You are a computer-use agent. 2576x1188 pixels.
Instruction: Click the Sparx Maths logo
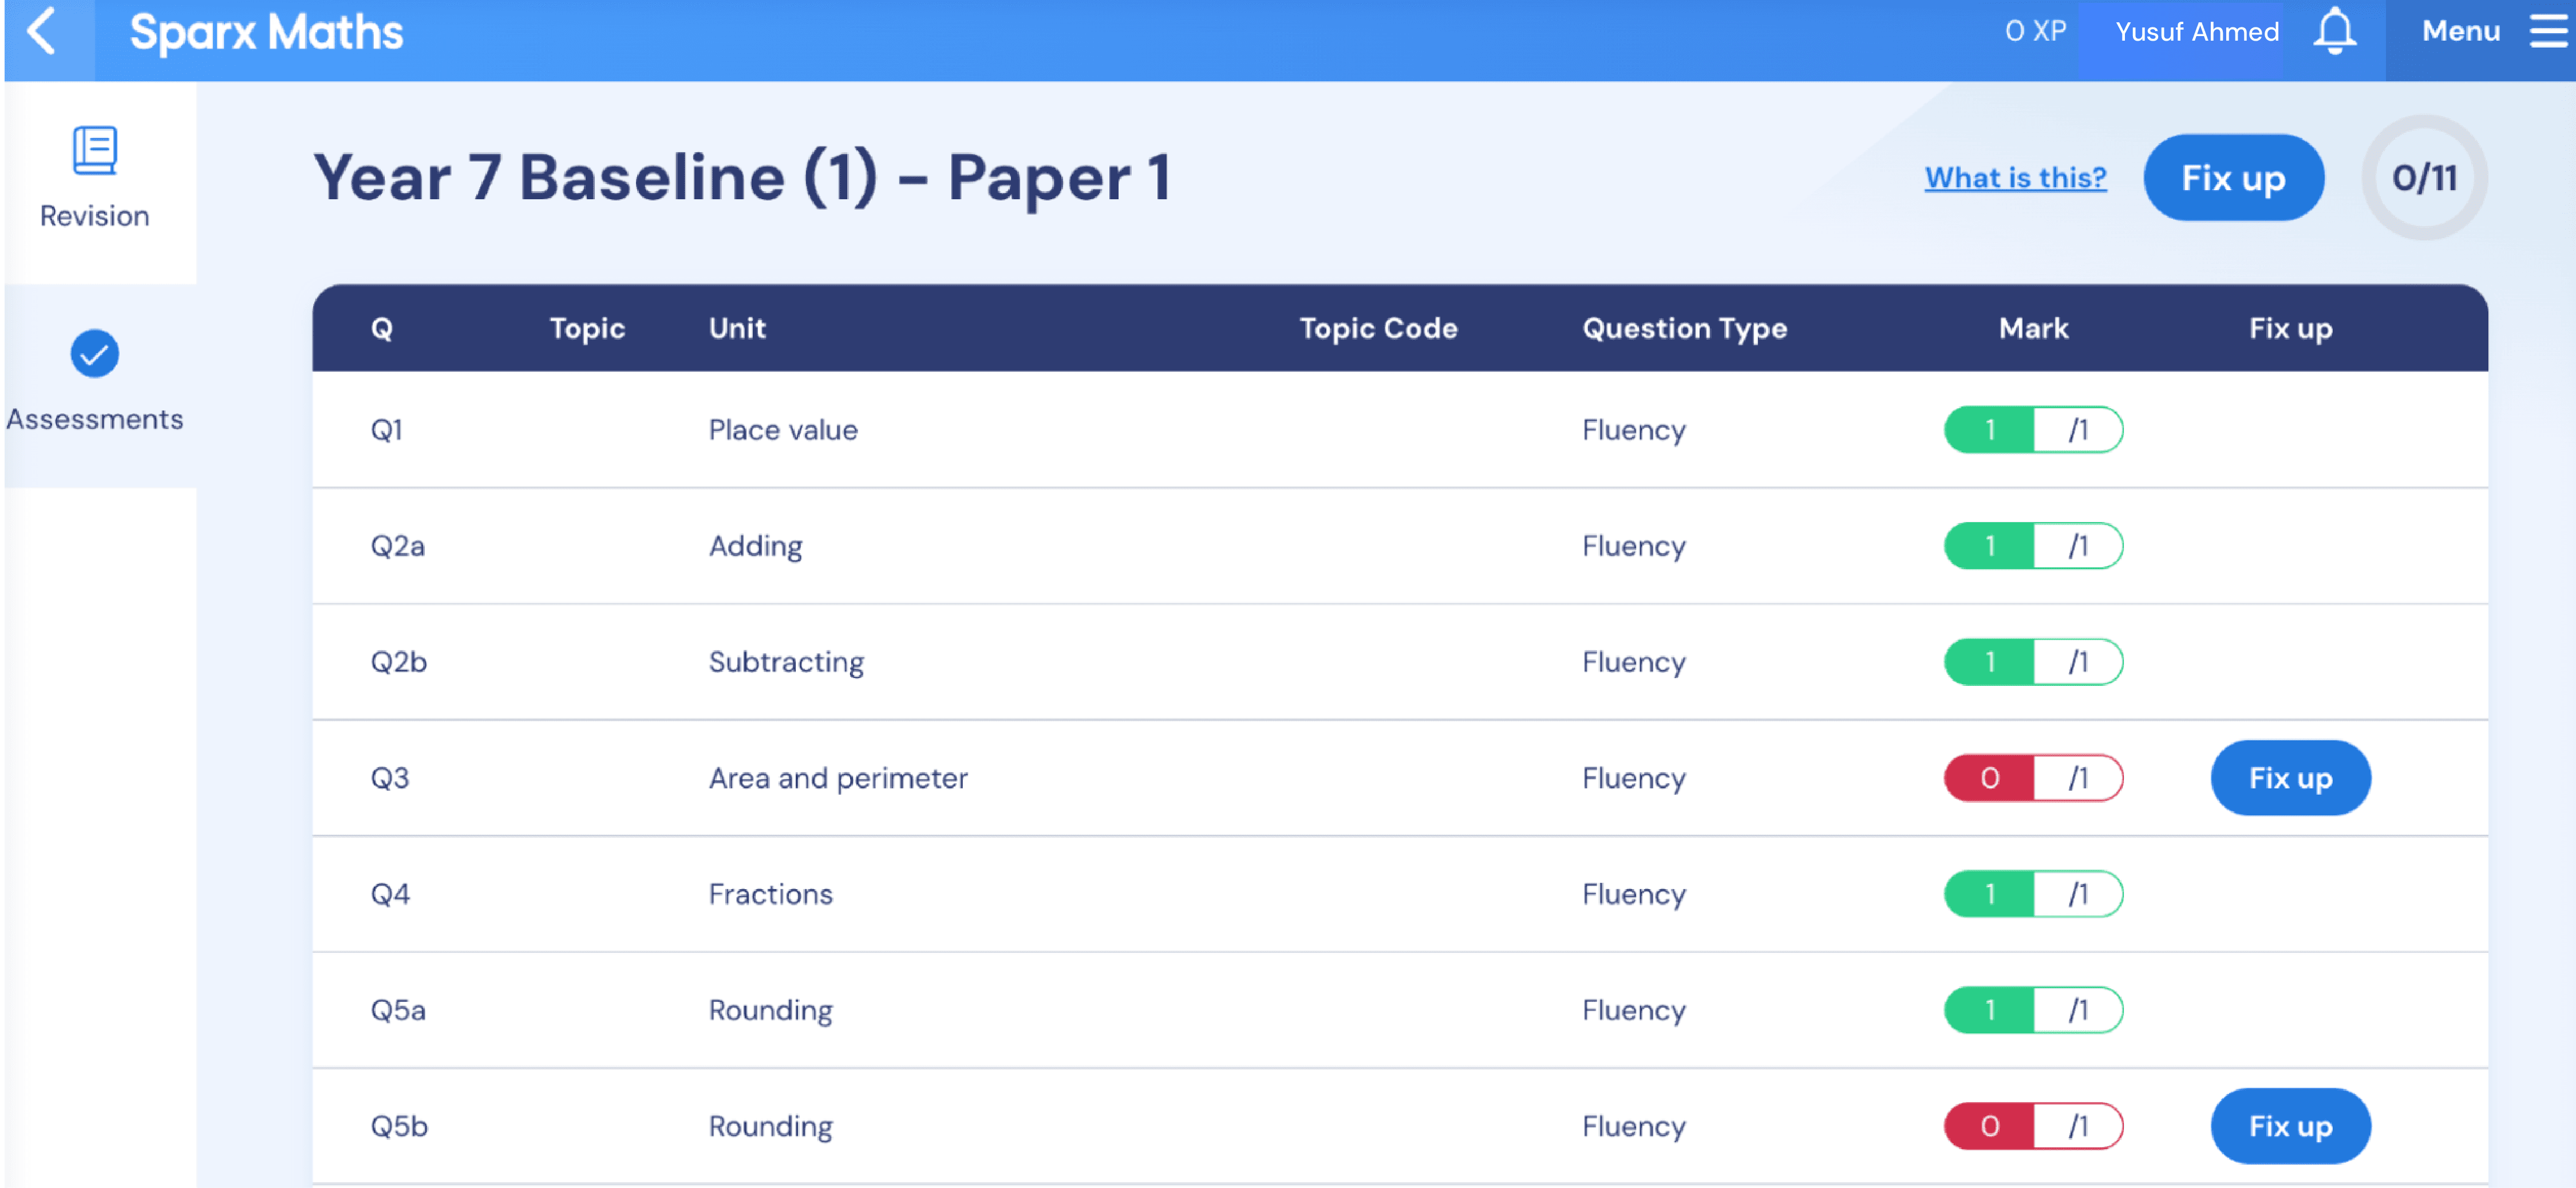coord(266,31)
